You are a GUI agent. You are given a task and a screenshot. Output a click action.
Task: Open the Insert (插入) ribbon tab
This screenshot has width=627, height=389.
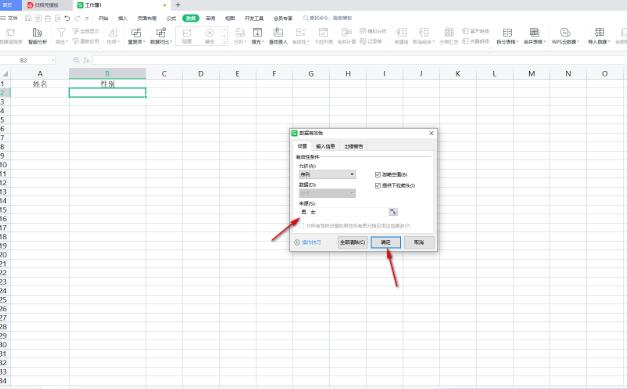click(122, 18)
